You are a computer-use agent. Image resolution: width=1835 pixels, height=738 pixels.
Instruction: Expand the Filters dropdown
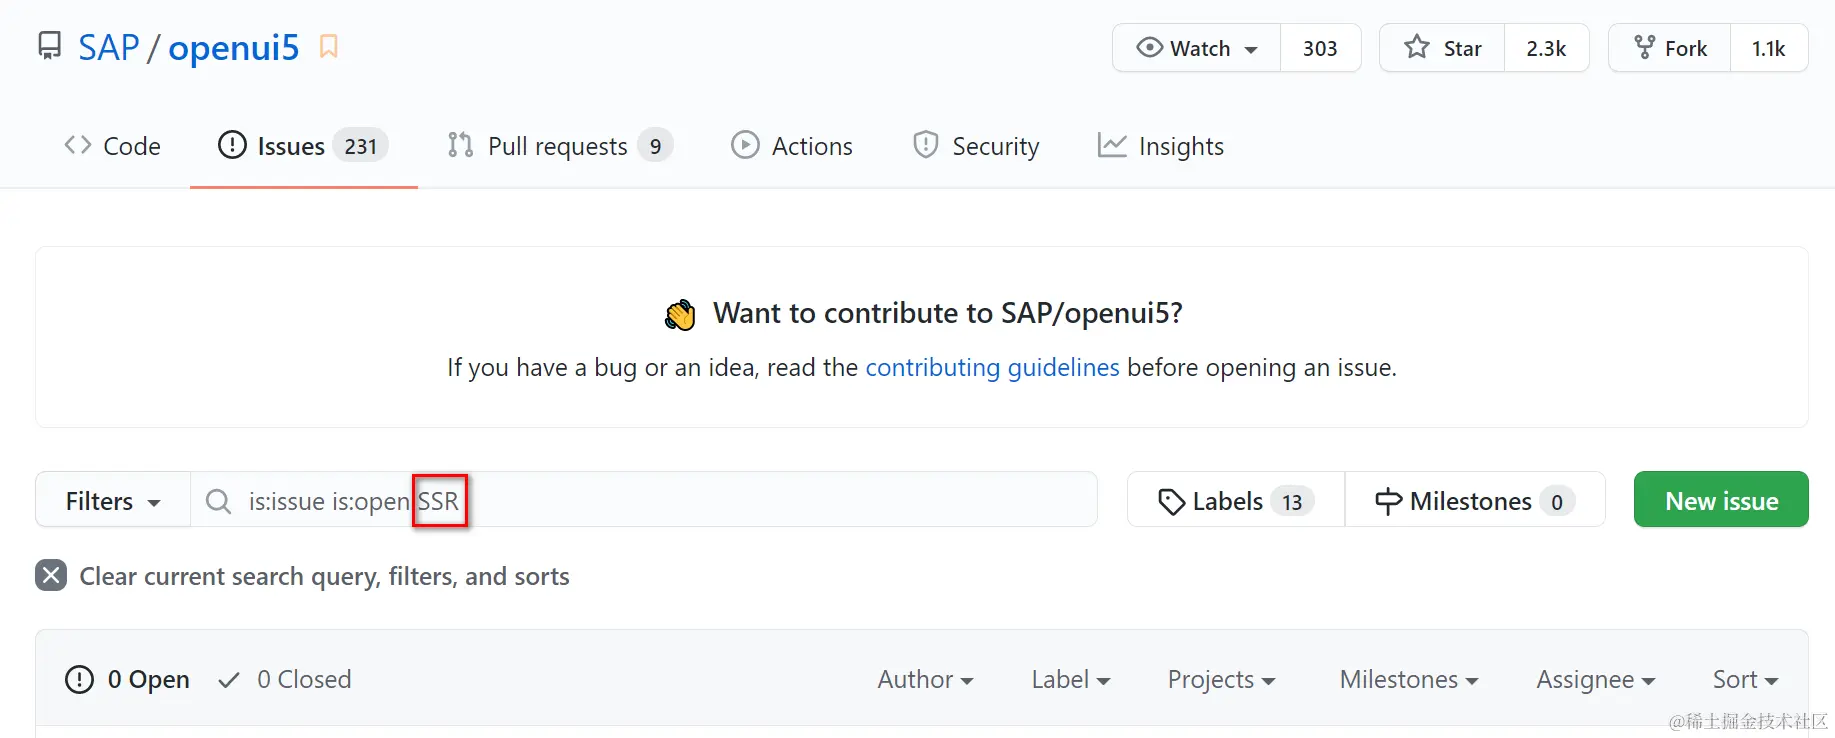[113, 501]
